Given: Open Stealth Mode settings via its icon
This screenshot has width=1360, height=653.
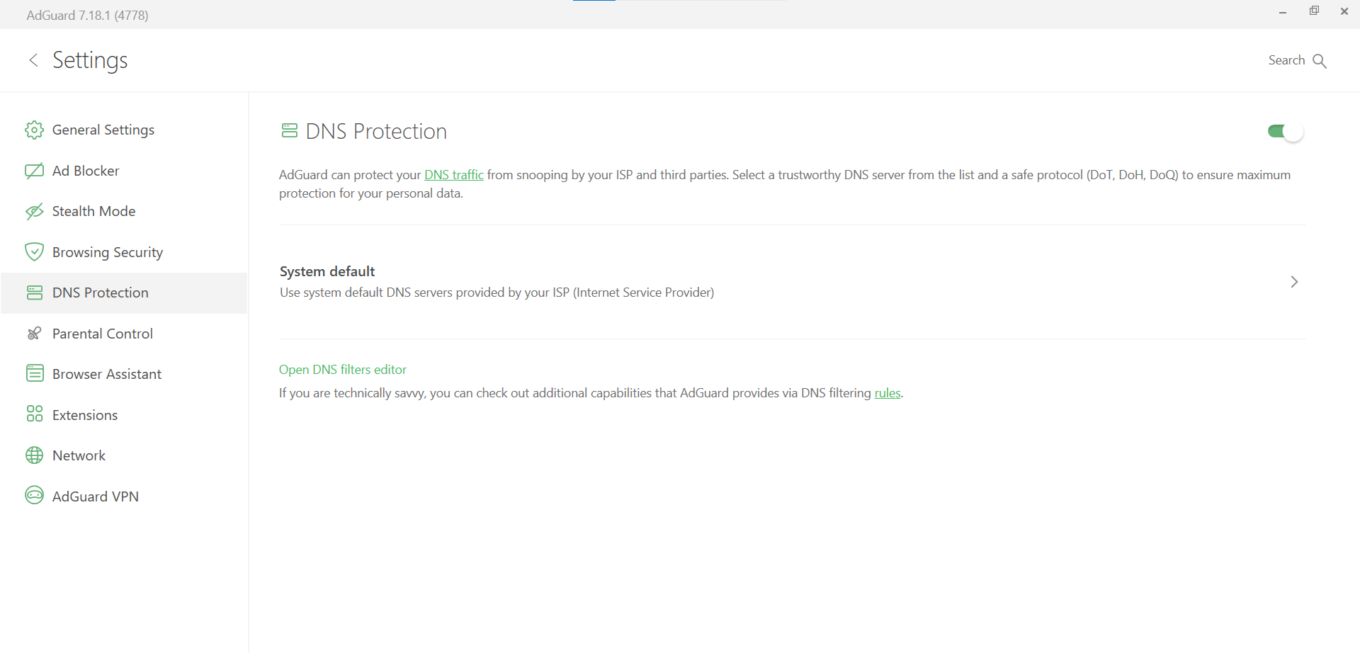Looking at the screenshot, I should click(x=33, y=211).
